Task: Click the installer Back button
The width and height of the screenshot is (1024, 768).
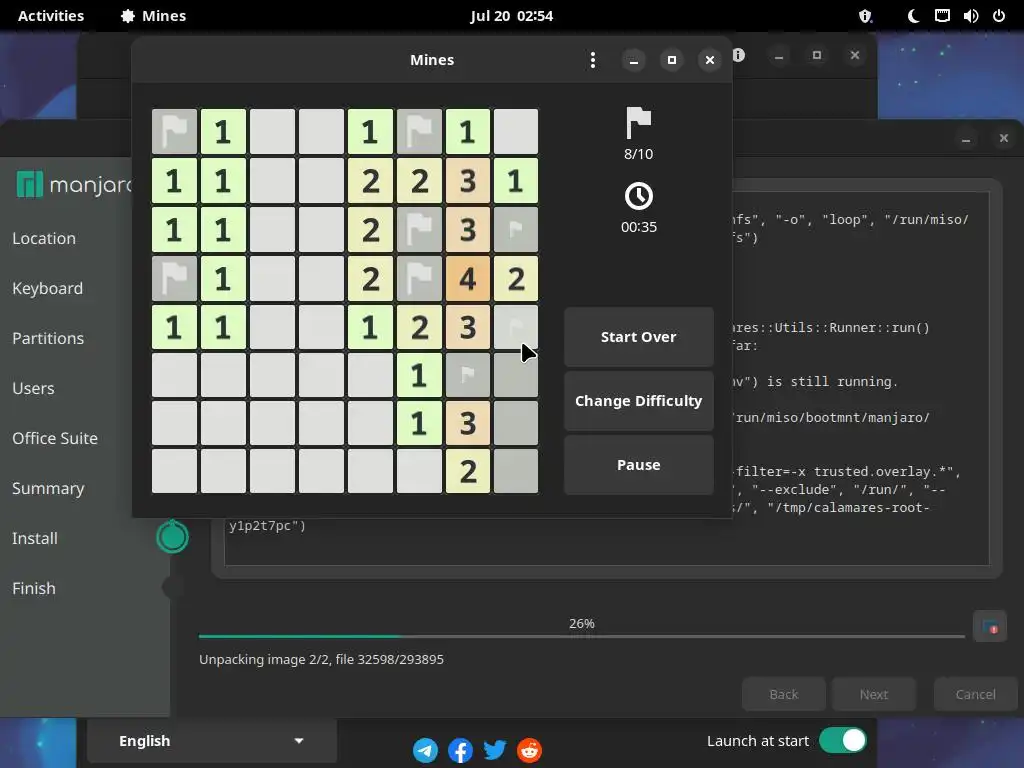Action: 784,694
